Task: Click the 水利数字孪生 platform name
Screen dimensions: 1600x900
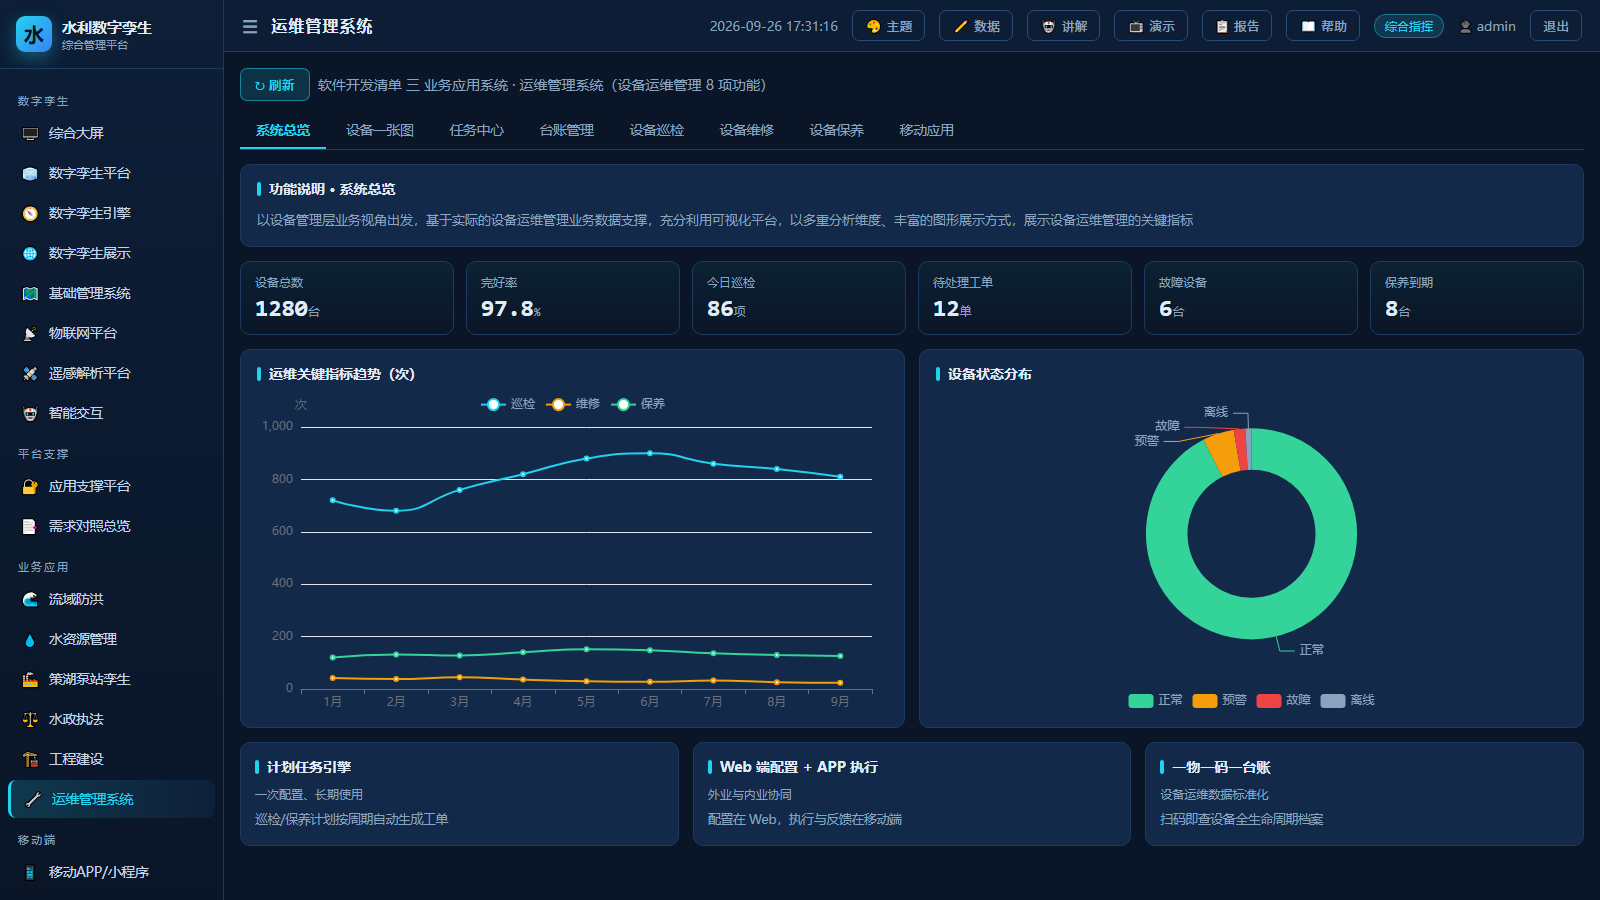Action: pyautogui.click(x=107, y=28)
